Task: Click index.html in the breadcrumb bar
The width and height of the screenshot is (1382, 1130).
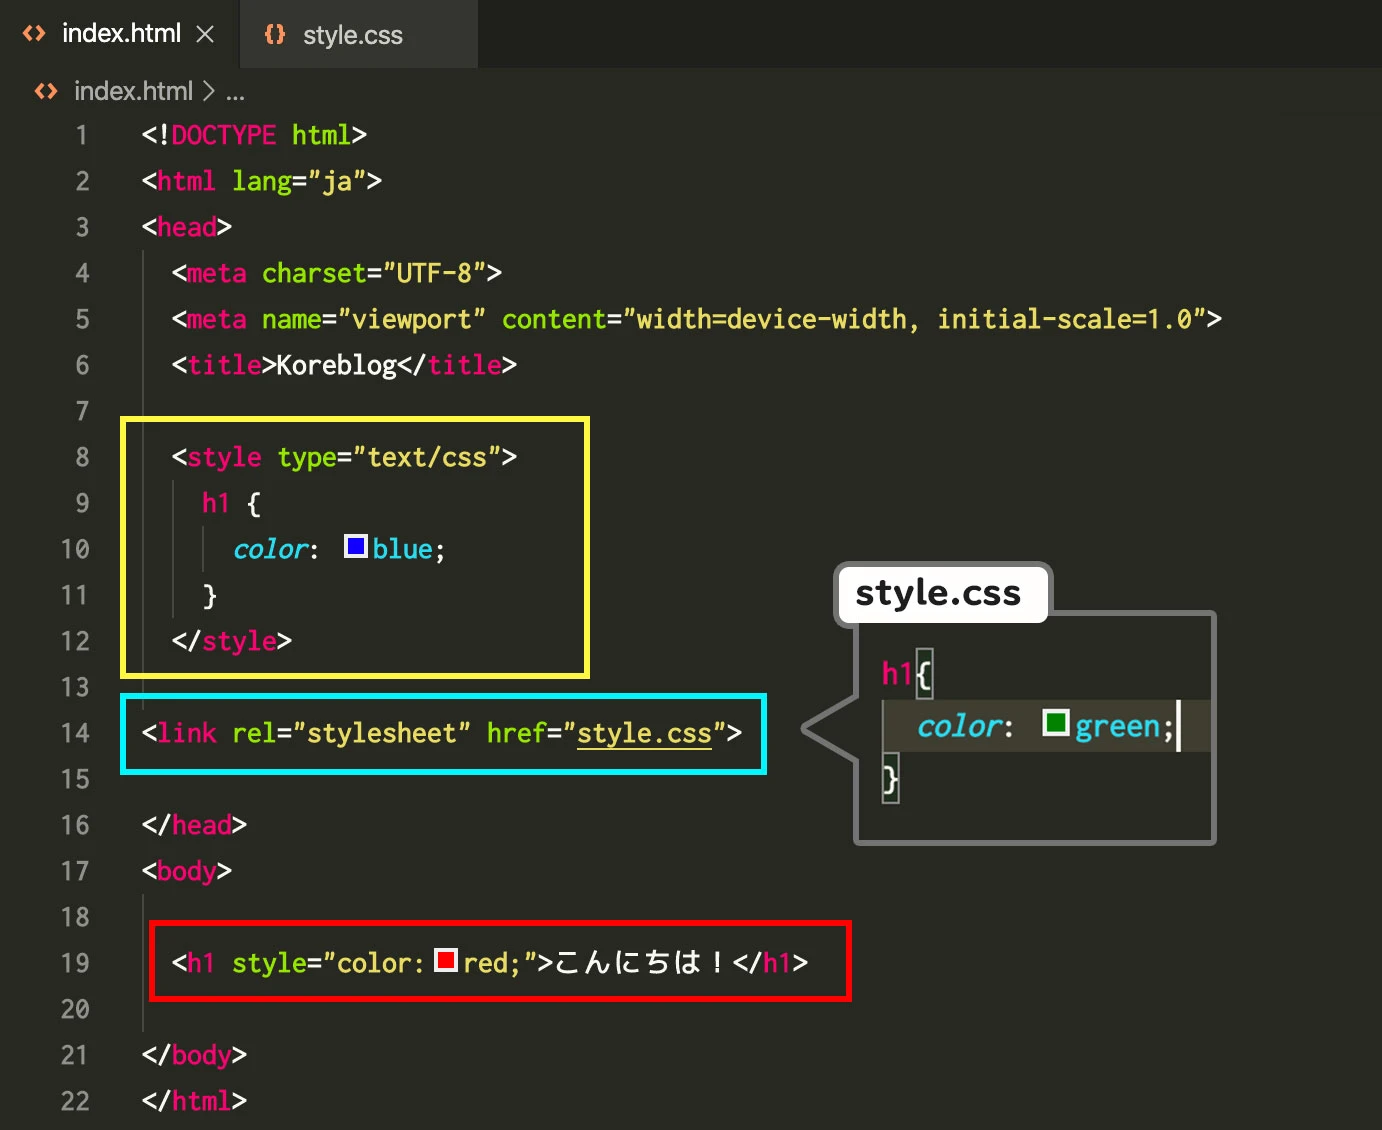Action: click(x=133, y=91)
